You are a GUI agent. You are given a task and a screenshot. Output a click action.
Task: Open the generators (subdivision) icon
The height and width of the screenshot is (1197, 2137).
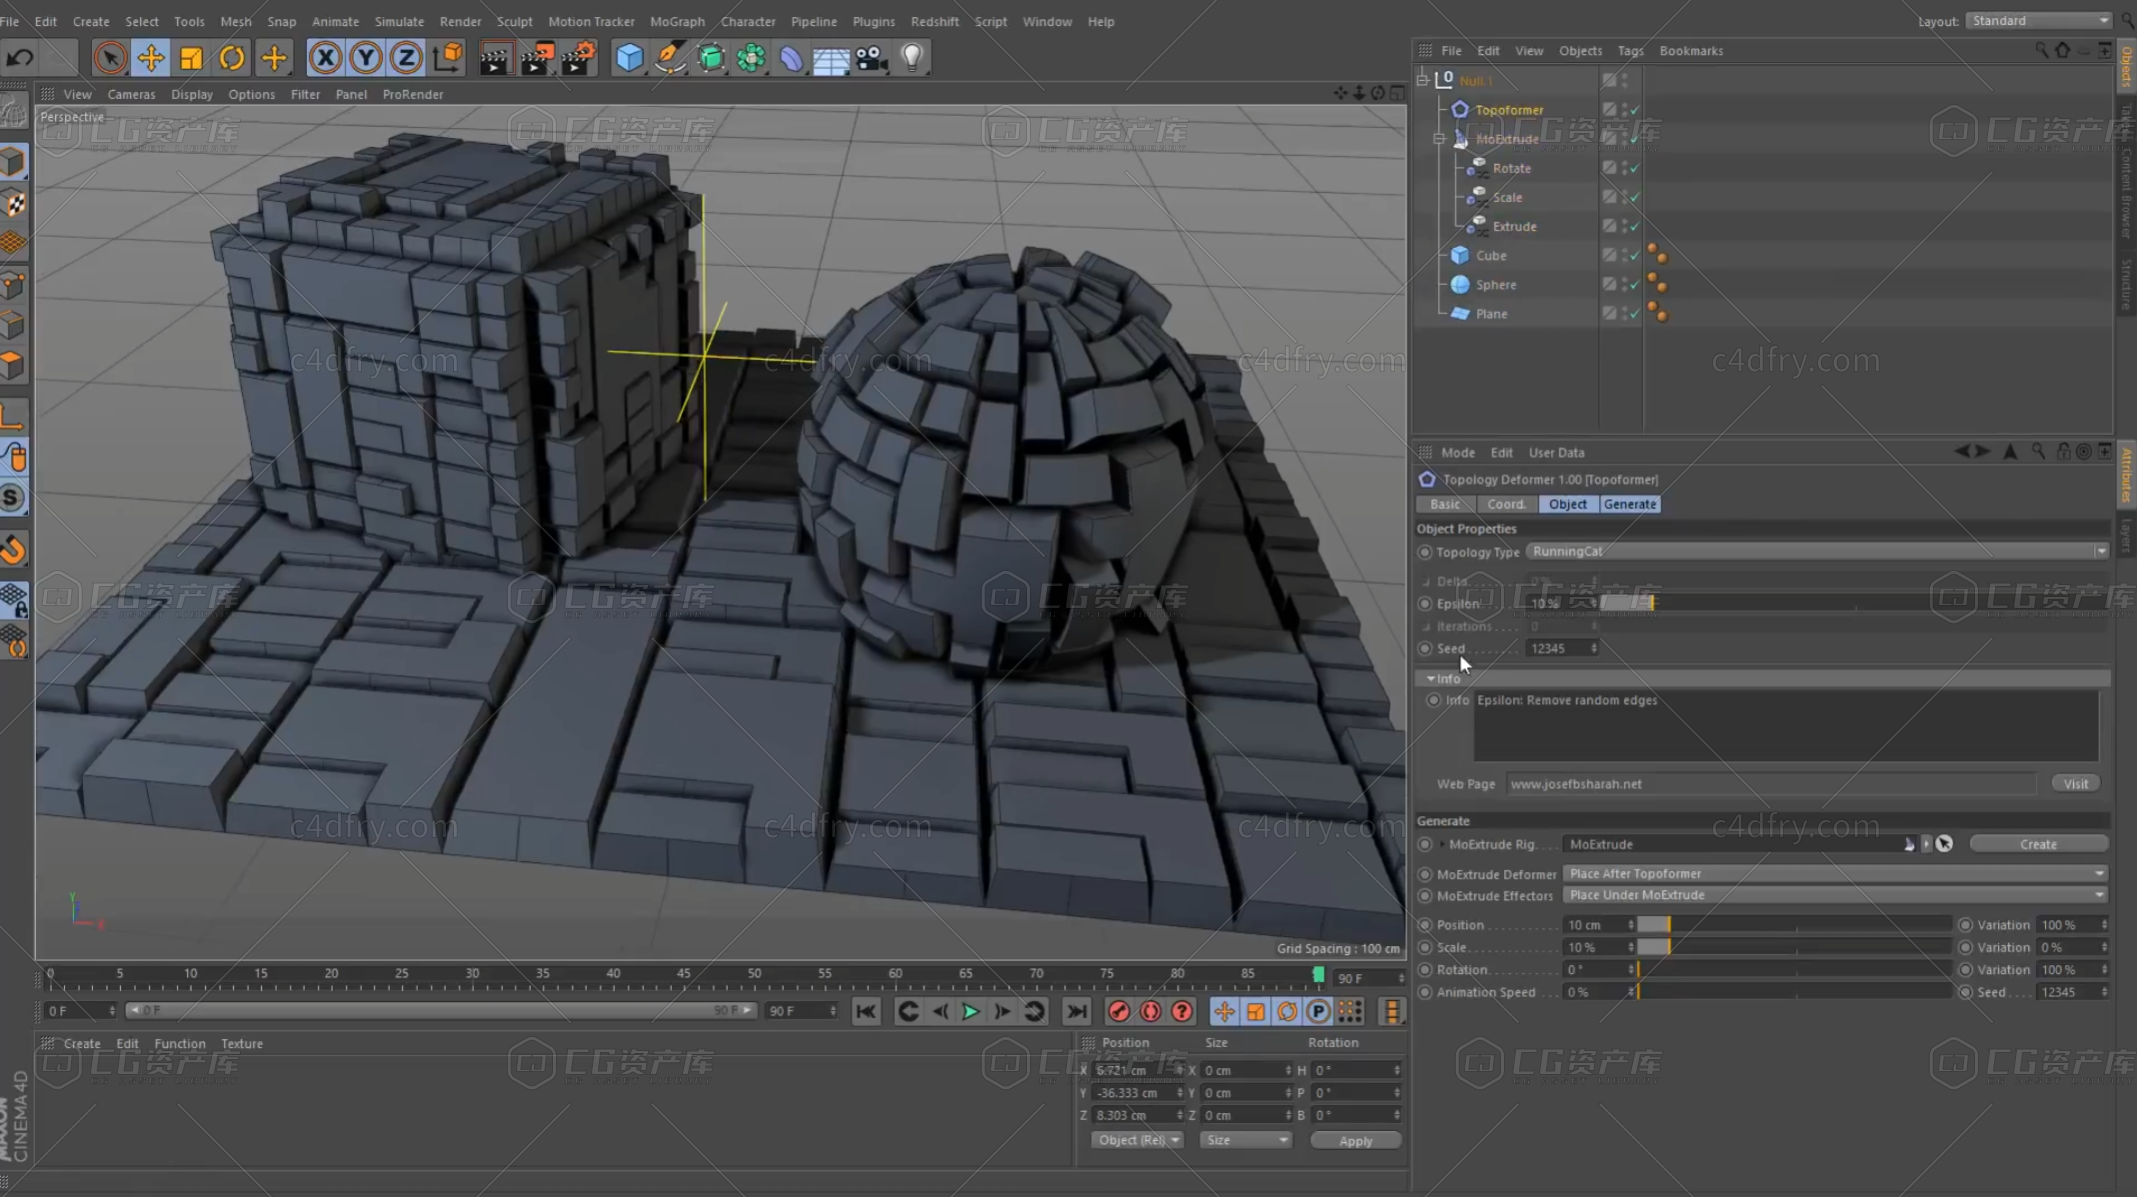710,58
